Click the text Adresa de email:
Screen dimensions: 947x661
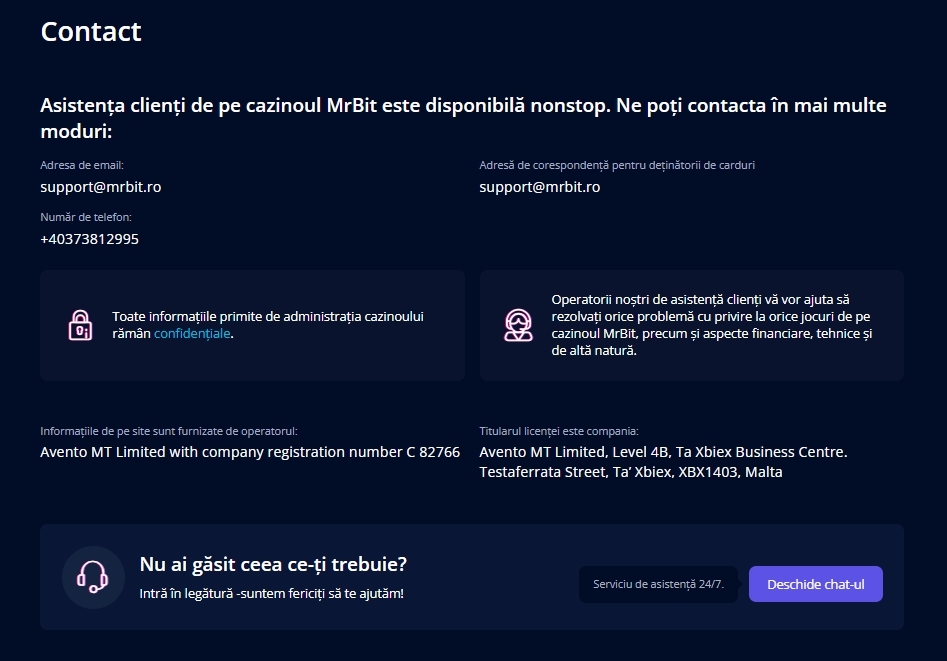pyautogui.click(x=82, y=165)
